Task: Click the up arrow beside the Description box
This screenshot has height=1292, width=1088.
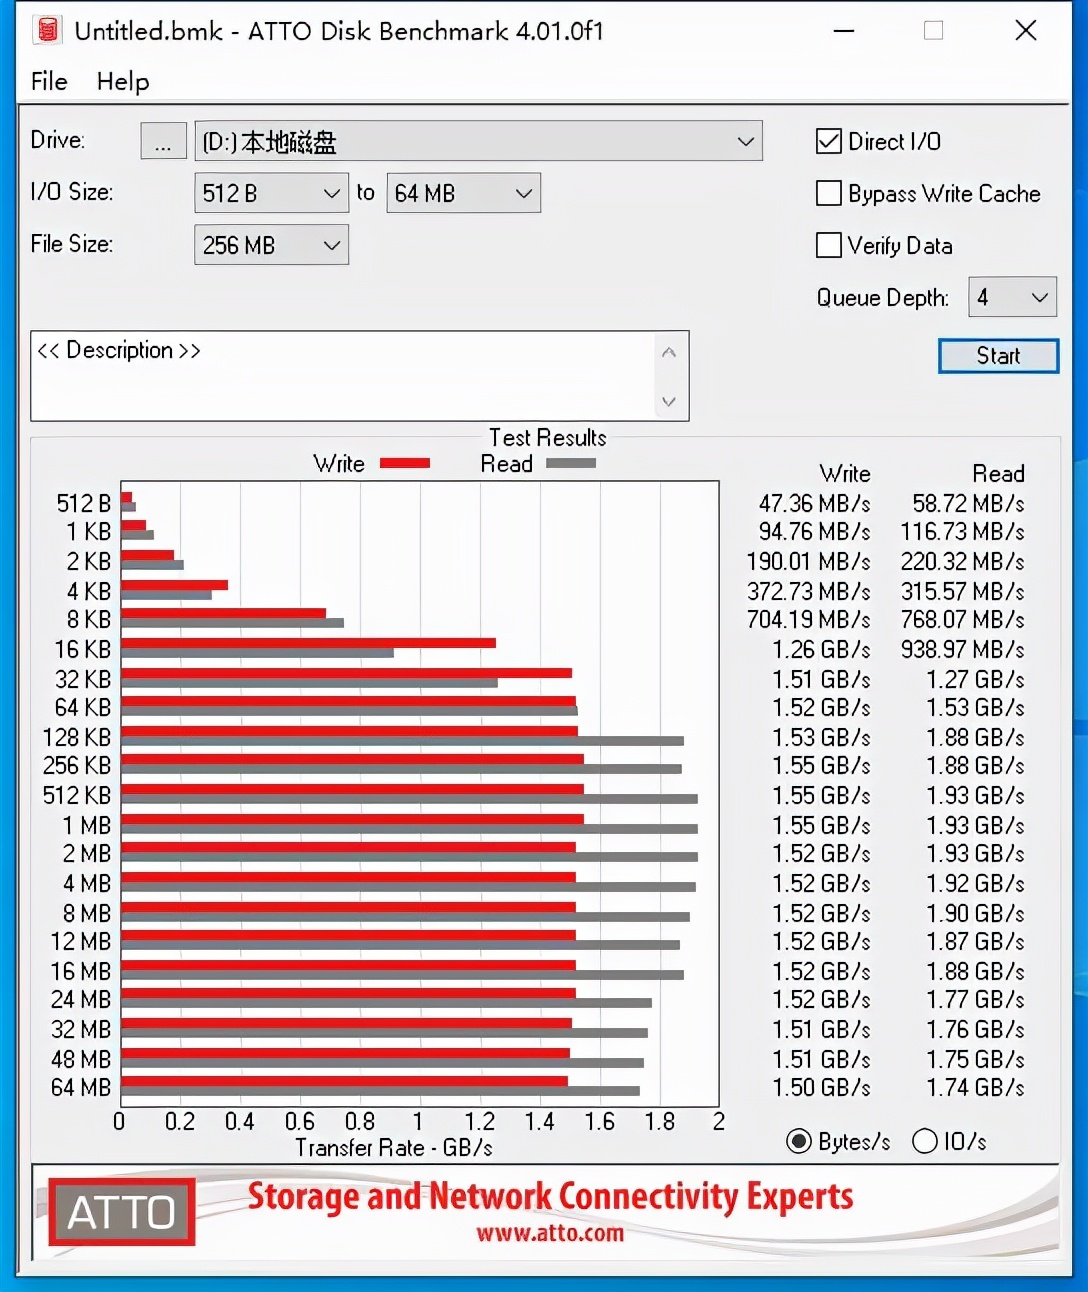Action: tap(668, 351)
